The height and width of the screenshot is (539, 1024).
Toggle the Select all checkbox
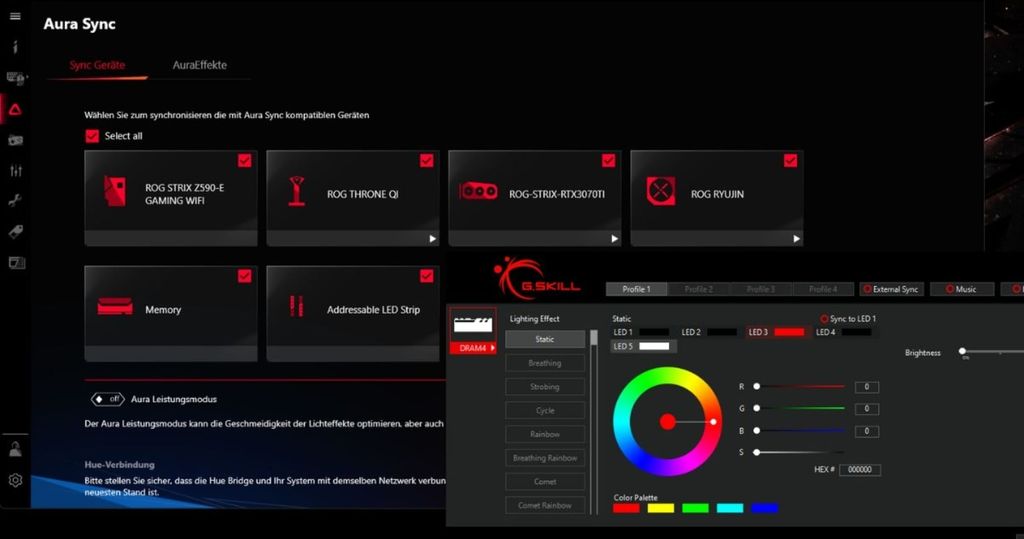tap(92, 136)
